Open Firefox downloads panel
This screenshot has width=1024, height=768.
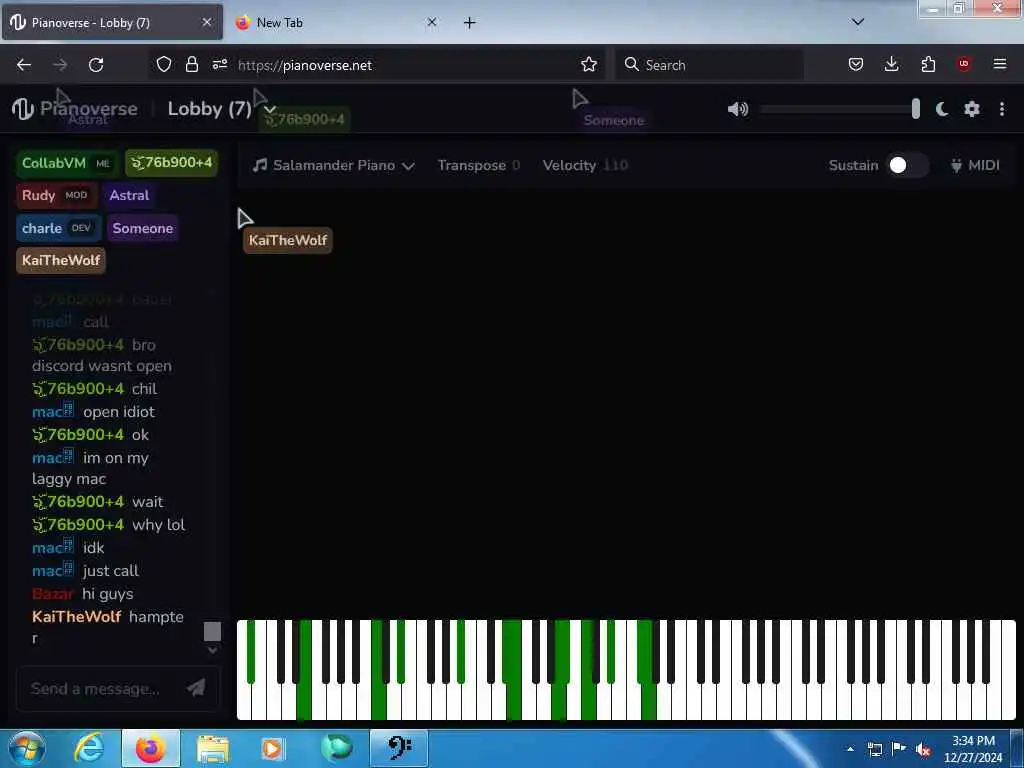[x=891, y=65]
